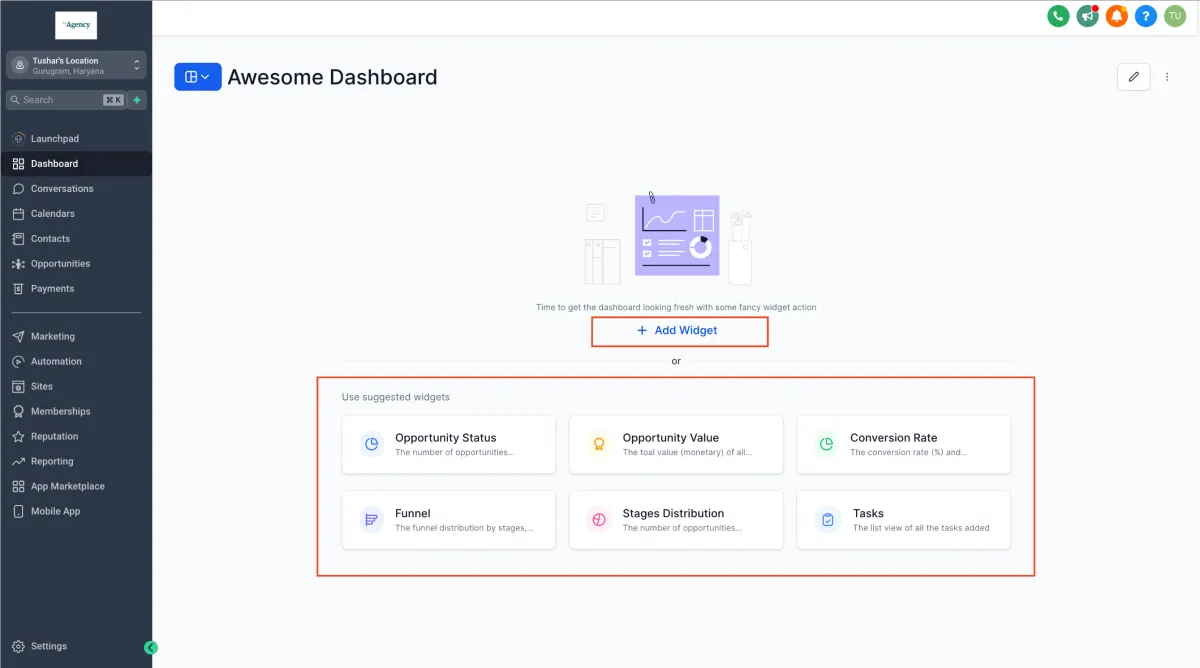Click the green lightning quick actions icon

coord(137,100)
